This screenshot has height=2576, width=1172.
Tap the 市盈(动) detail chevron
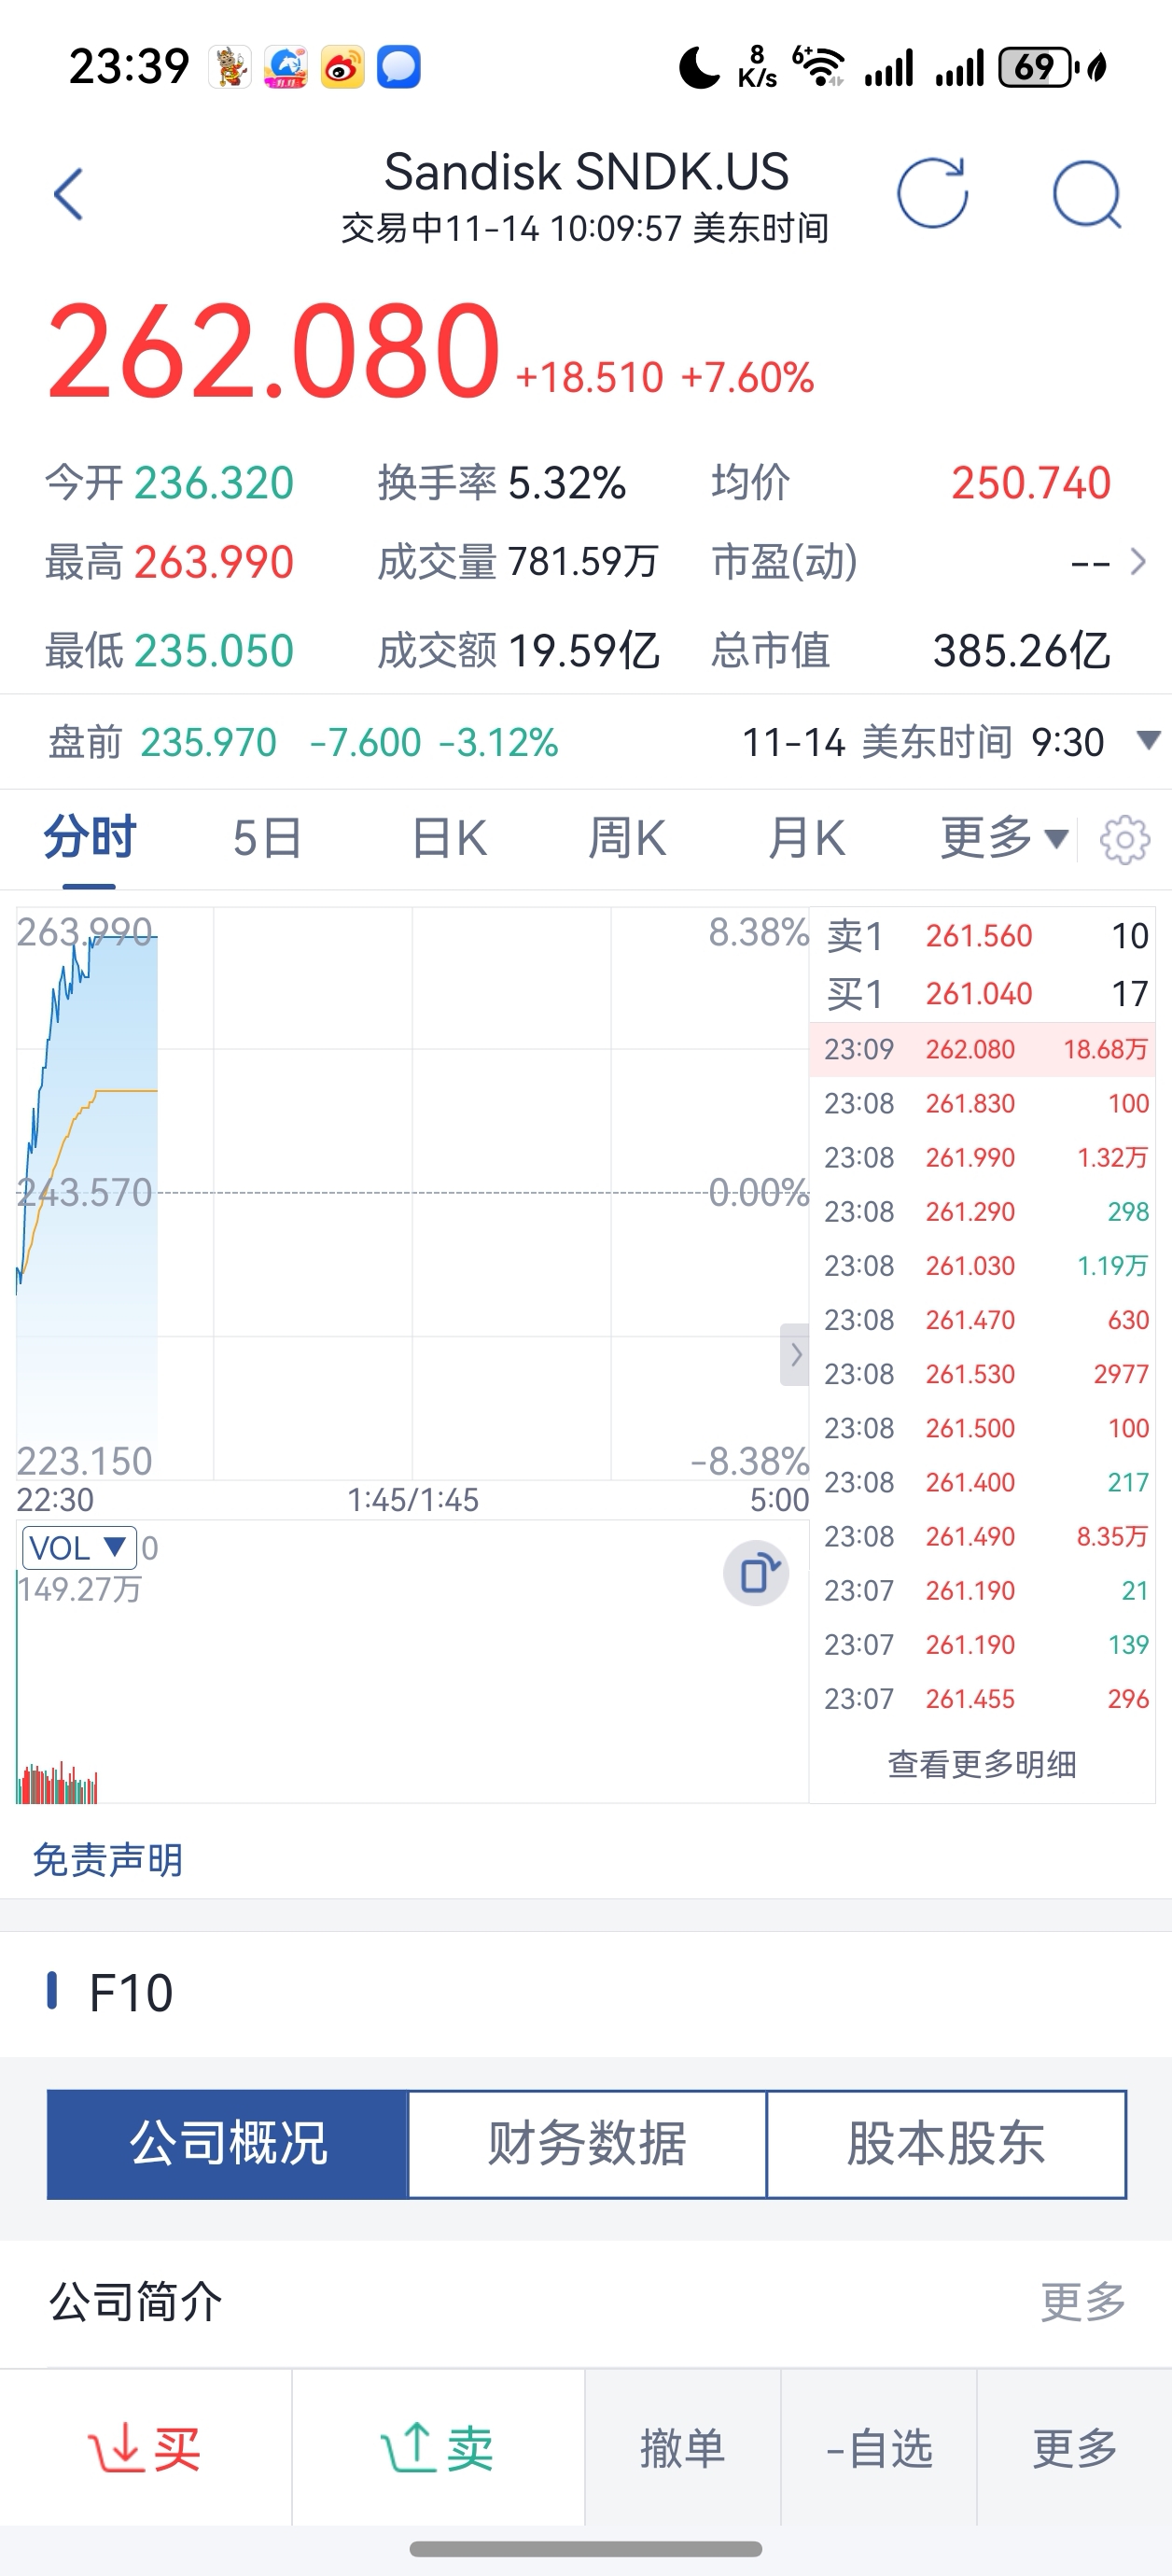1138,562
